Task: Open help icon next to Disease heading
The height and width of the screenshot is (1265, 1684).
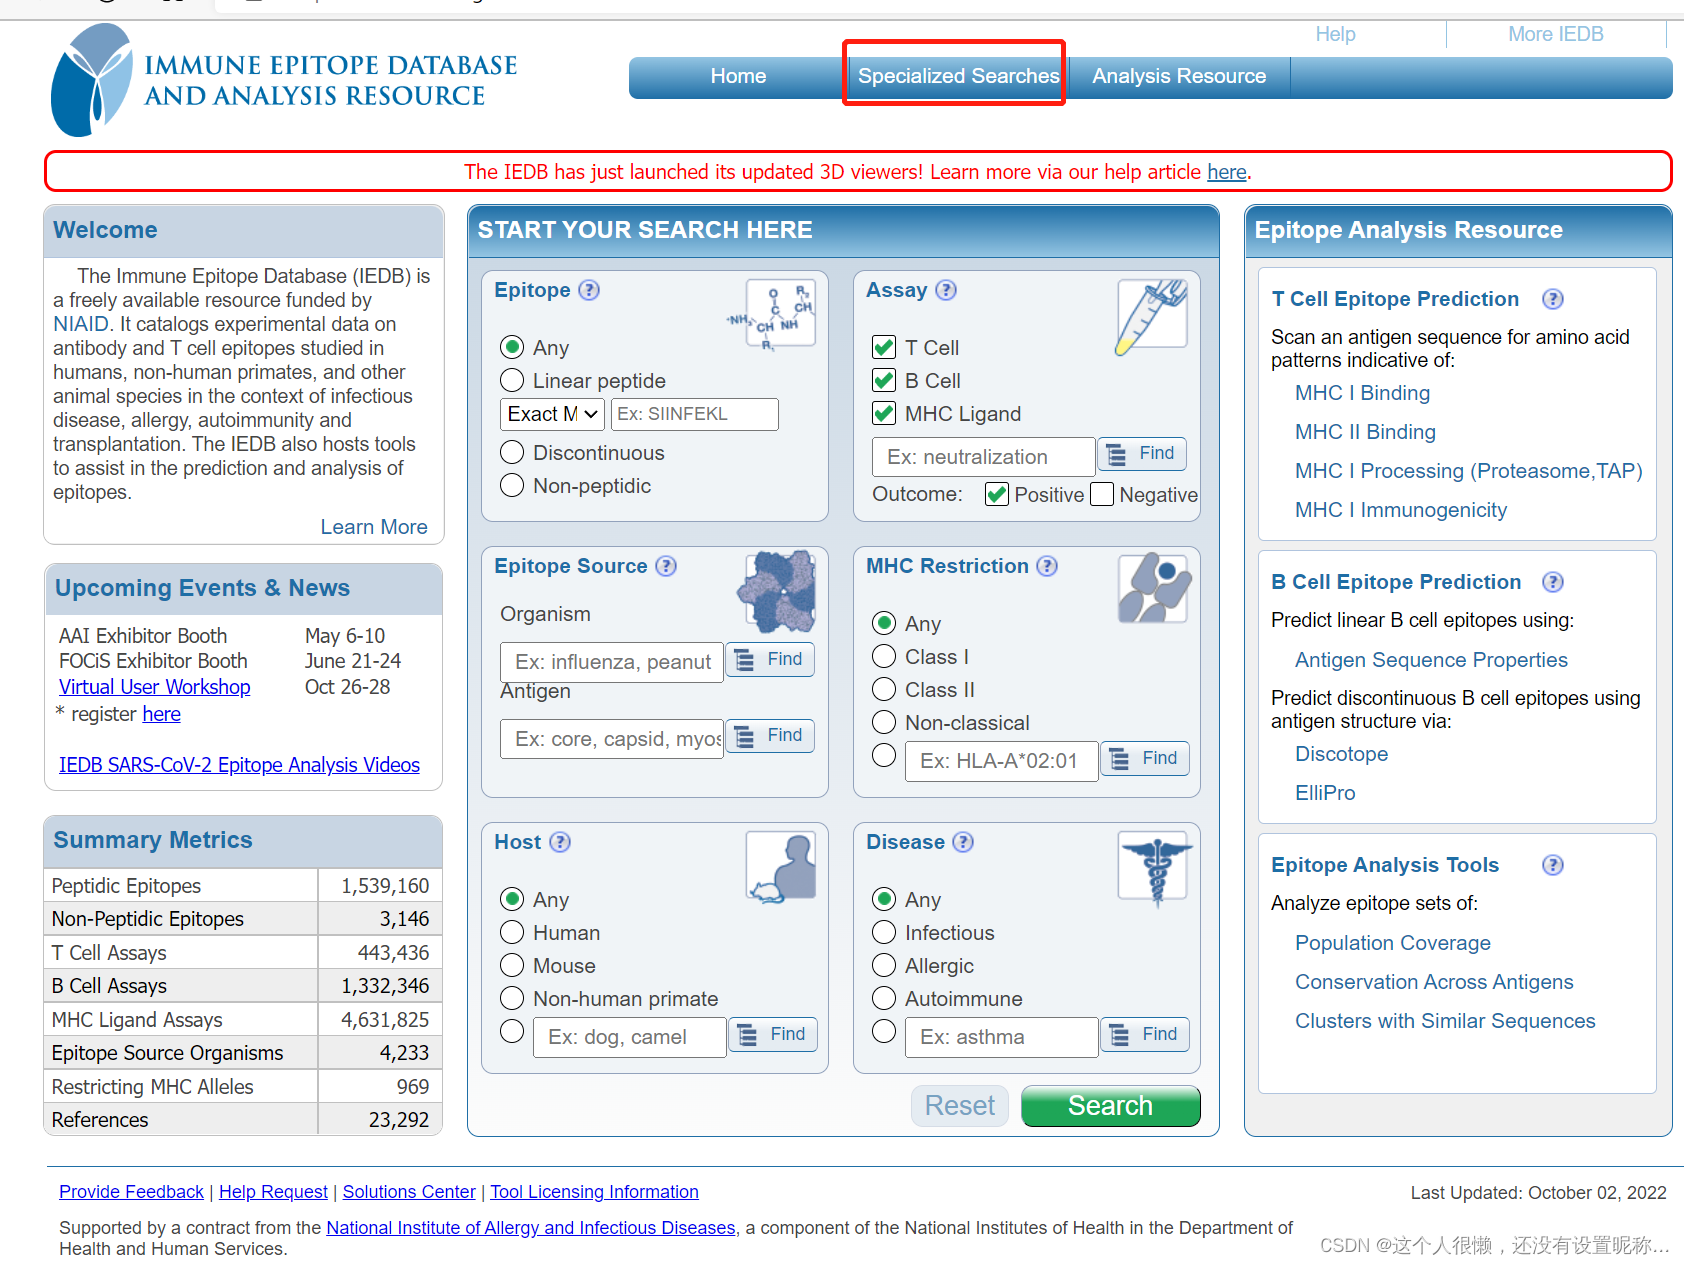Action: [963, 842]
